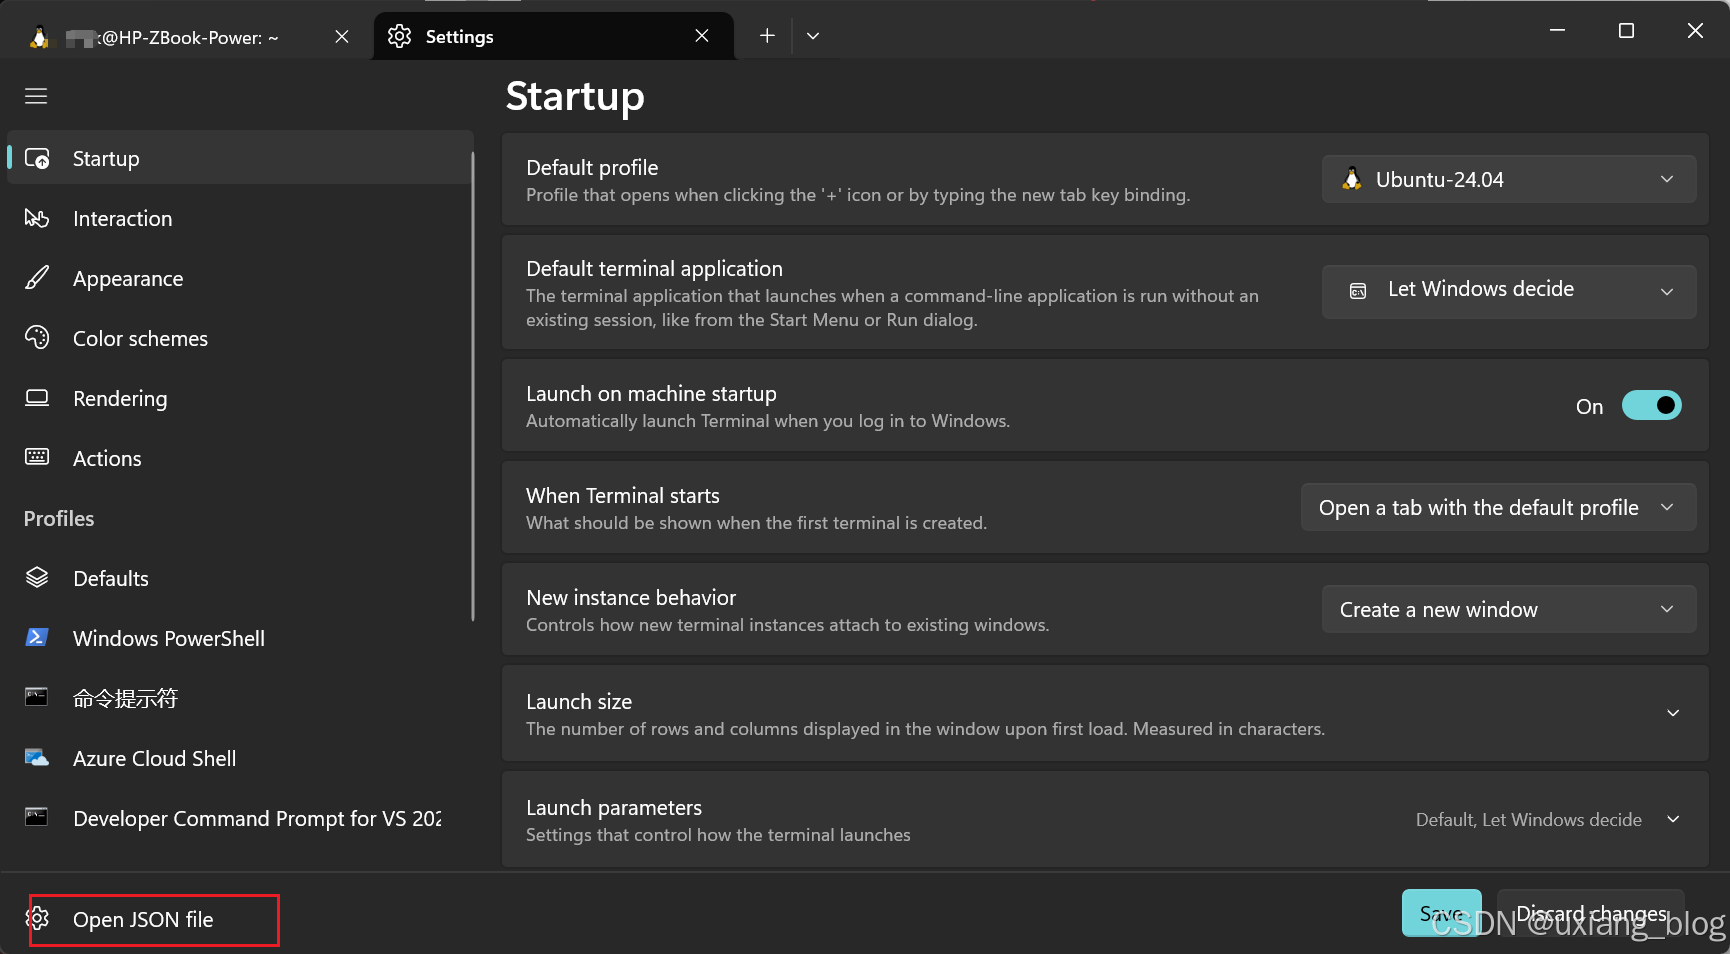Click the sidebar vertical scrollbar
The image size is (1730, 954).
click(x=472, y=385)
